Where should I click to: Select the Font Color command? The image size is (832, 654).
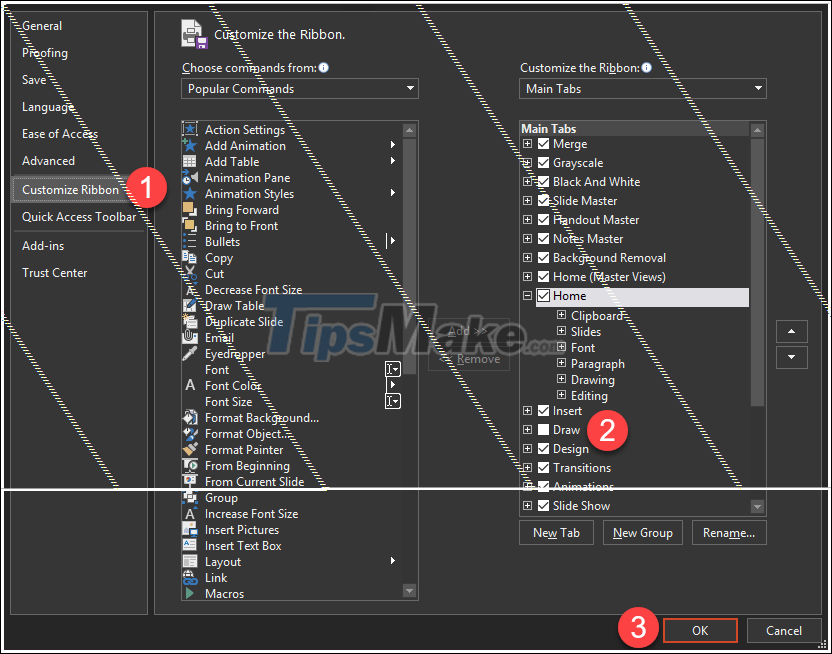pyautogui.click(x=233, y=385)
